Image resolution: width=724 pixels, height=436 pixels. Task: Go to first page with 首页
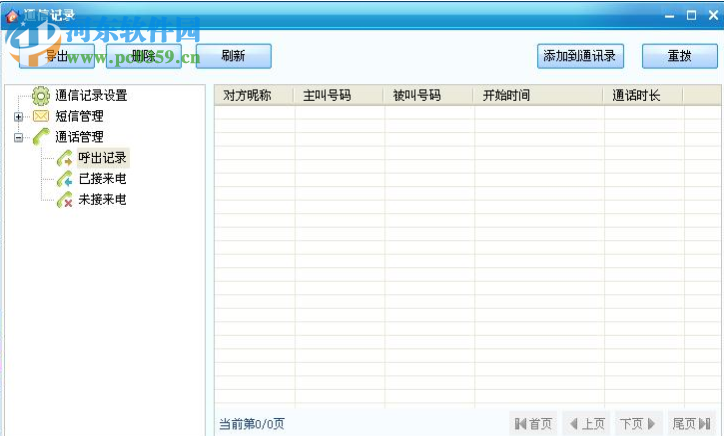533,424
